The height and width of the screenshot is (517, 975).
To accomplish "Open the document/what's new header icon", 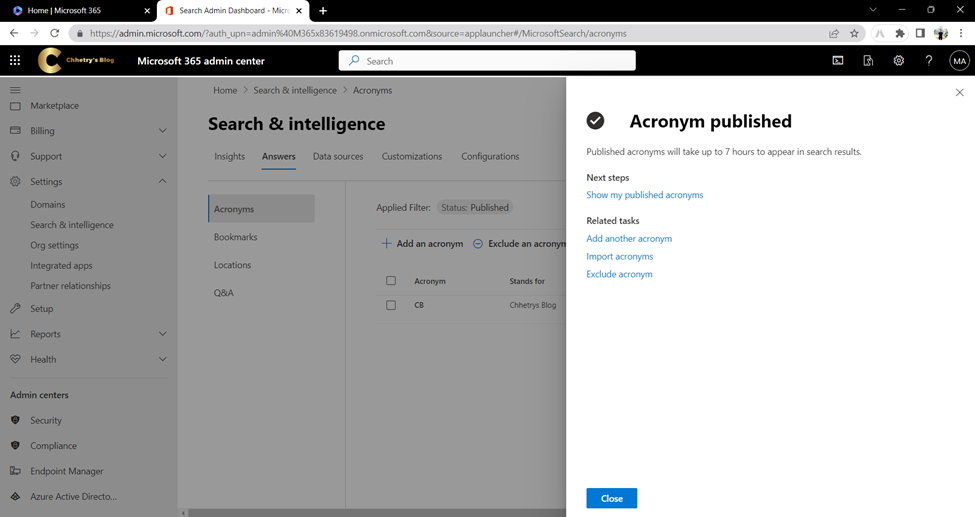I will 868,60.
